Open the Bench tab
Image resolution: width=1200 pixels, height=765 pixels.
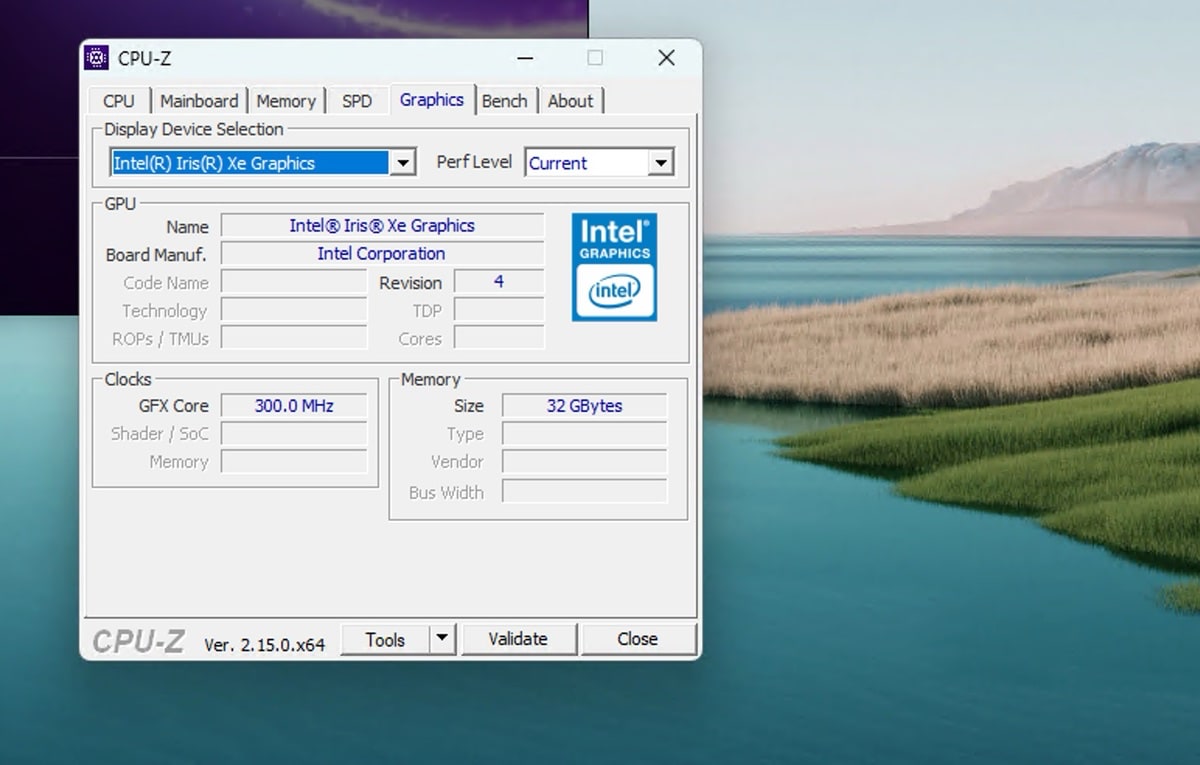point(504,101)
